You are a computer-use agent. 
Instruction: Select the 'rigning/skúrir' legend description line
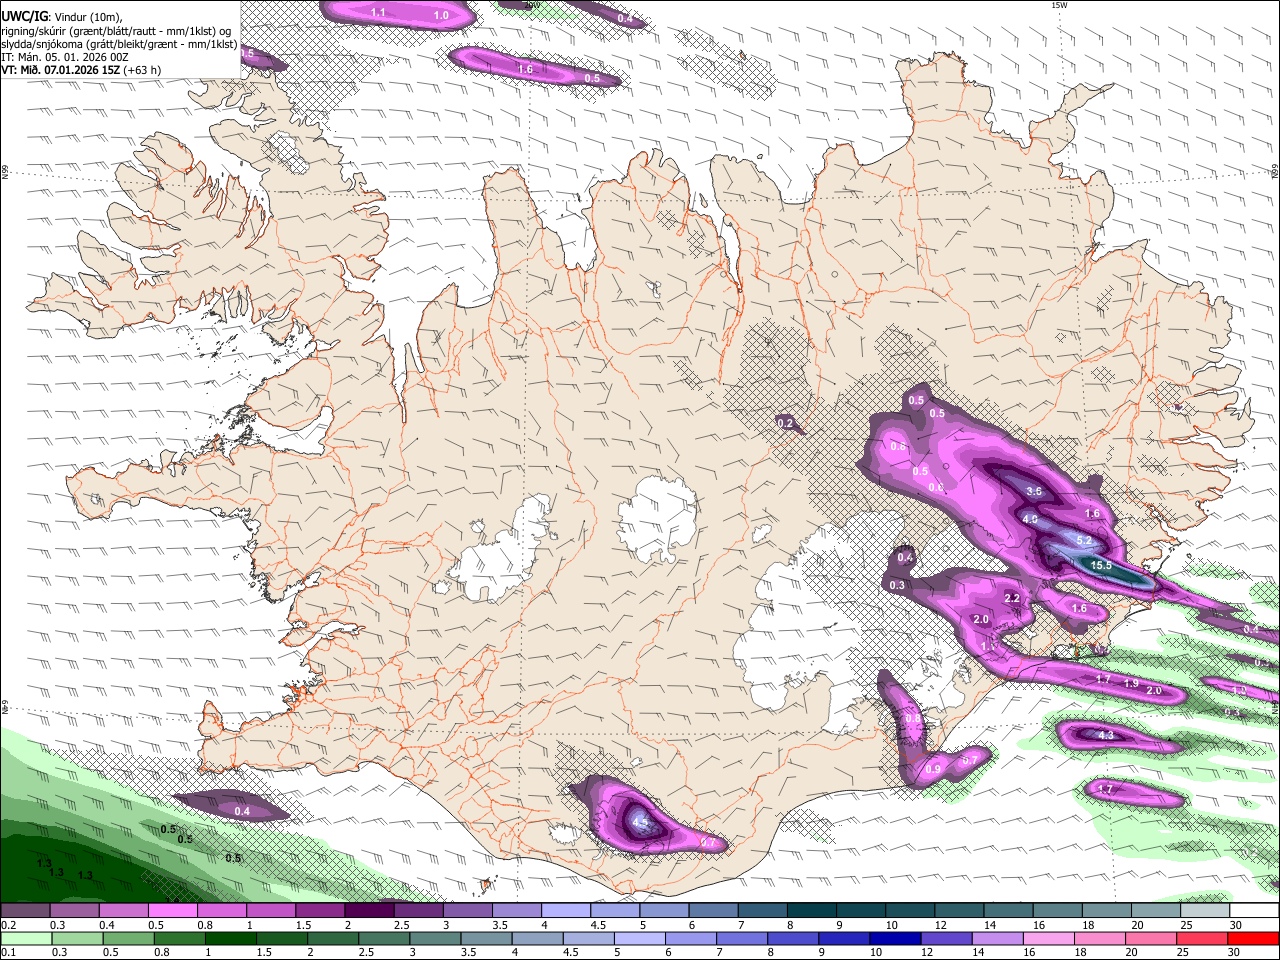pos(117,31)
